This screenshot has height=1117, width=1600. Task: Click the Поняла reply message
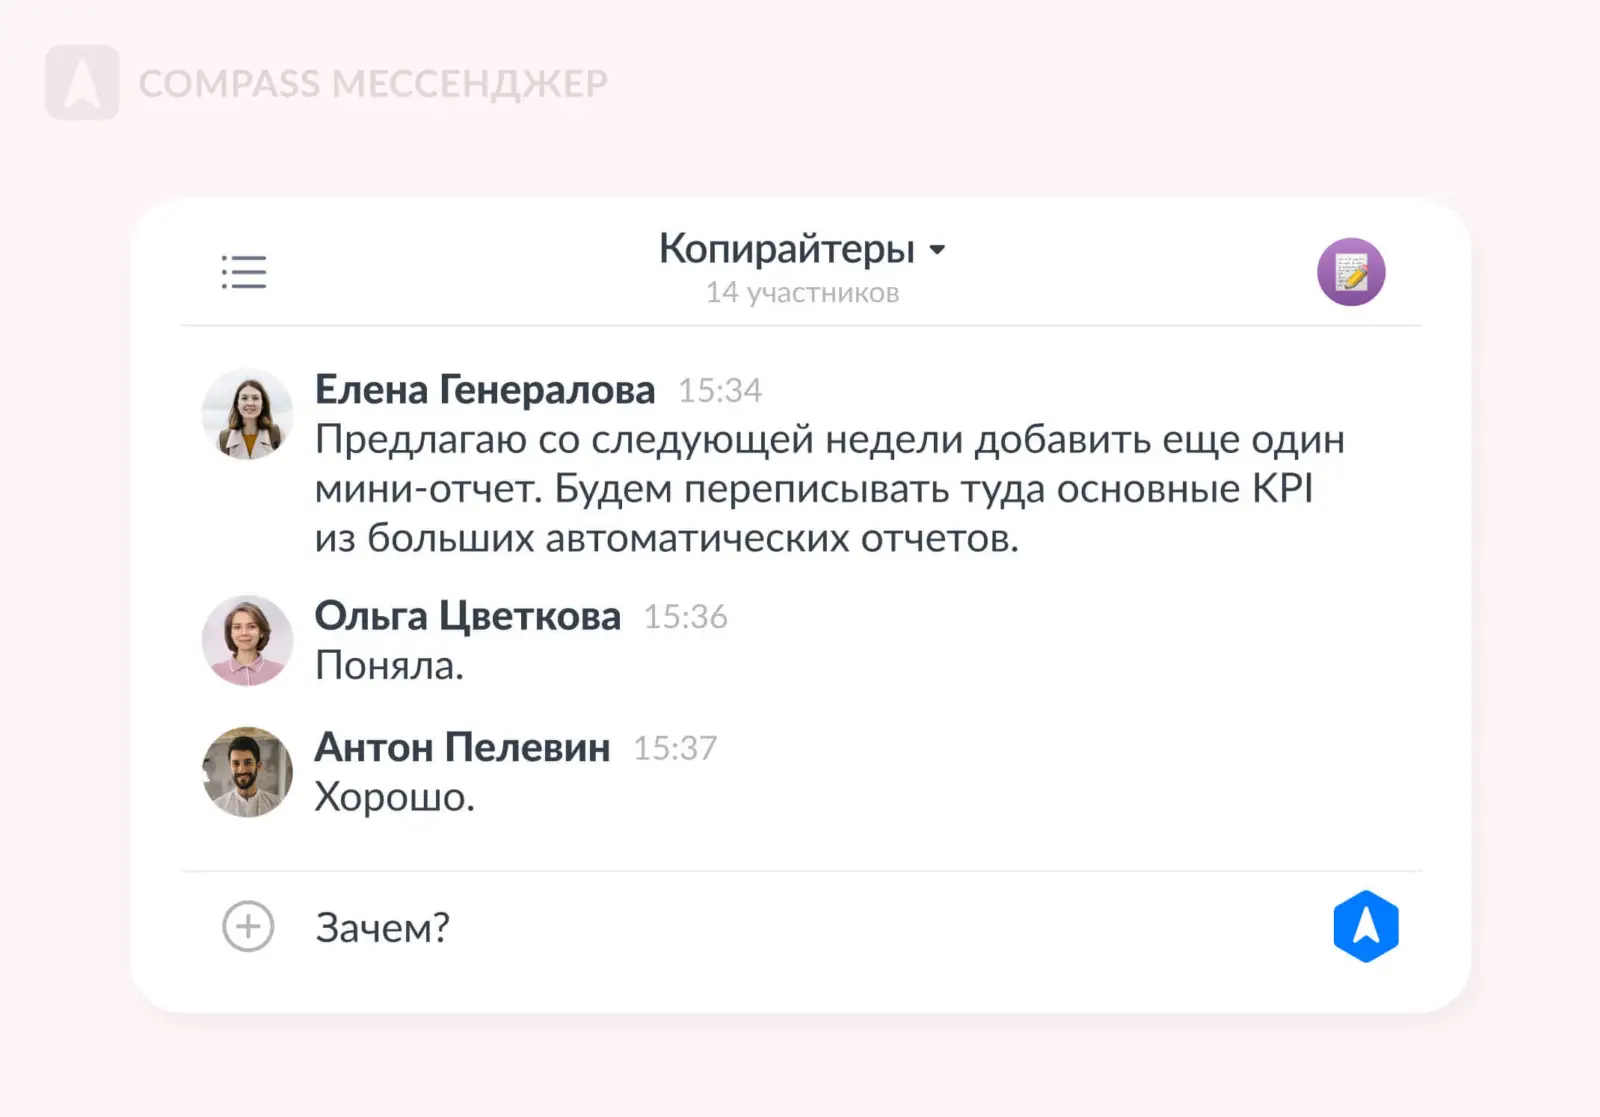pos(389,666)
